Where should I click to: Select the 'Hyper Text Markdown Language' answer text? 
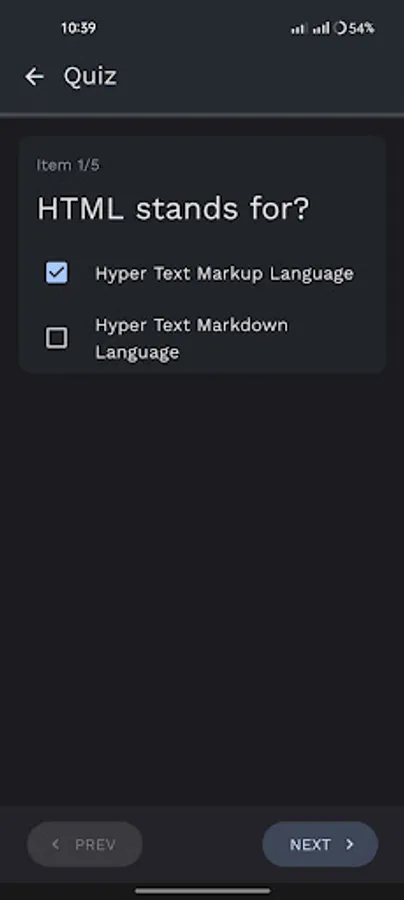pos(192,338)
